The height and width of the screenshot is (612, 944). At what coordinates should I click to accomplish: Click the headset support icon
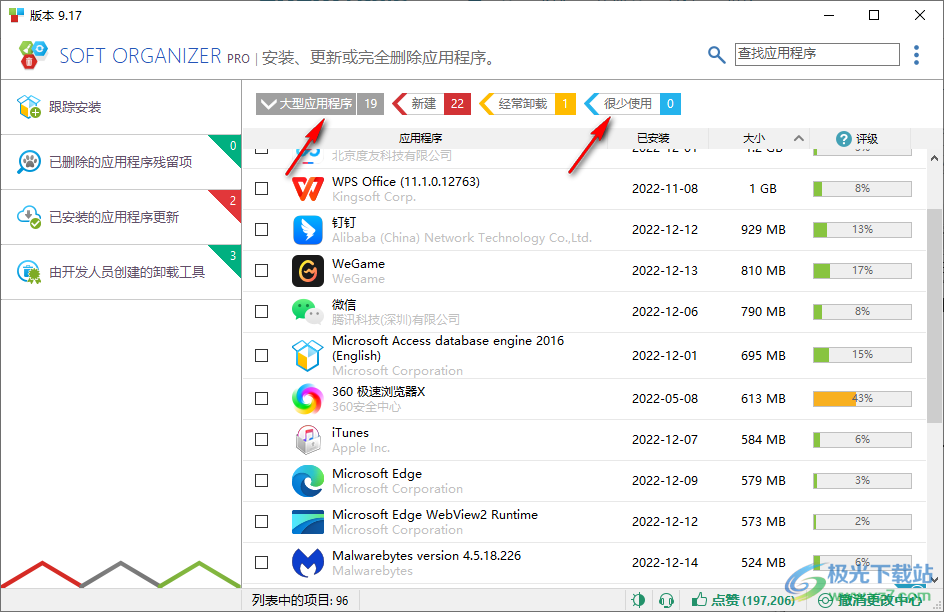666,599
